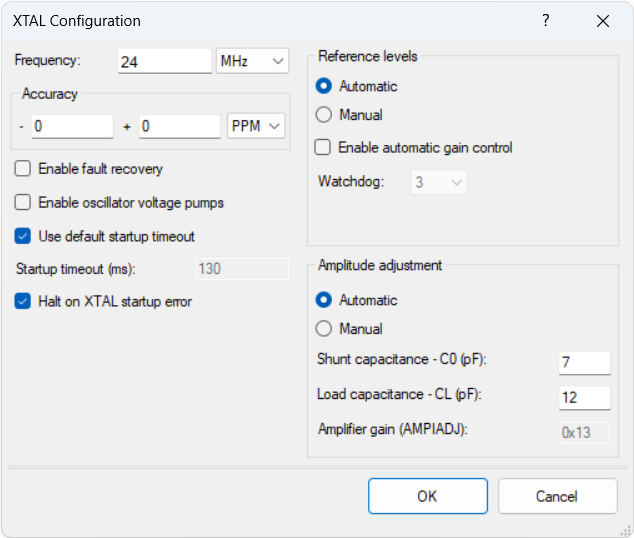
Task: Open the MHz frequency unit dropdown
Action: pos(252,61)
